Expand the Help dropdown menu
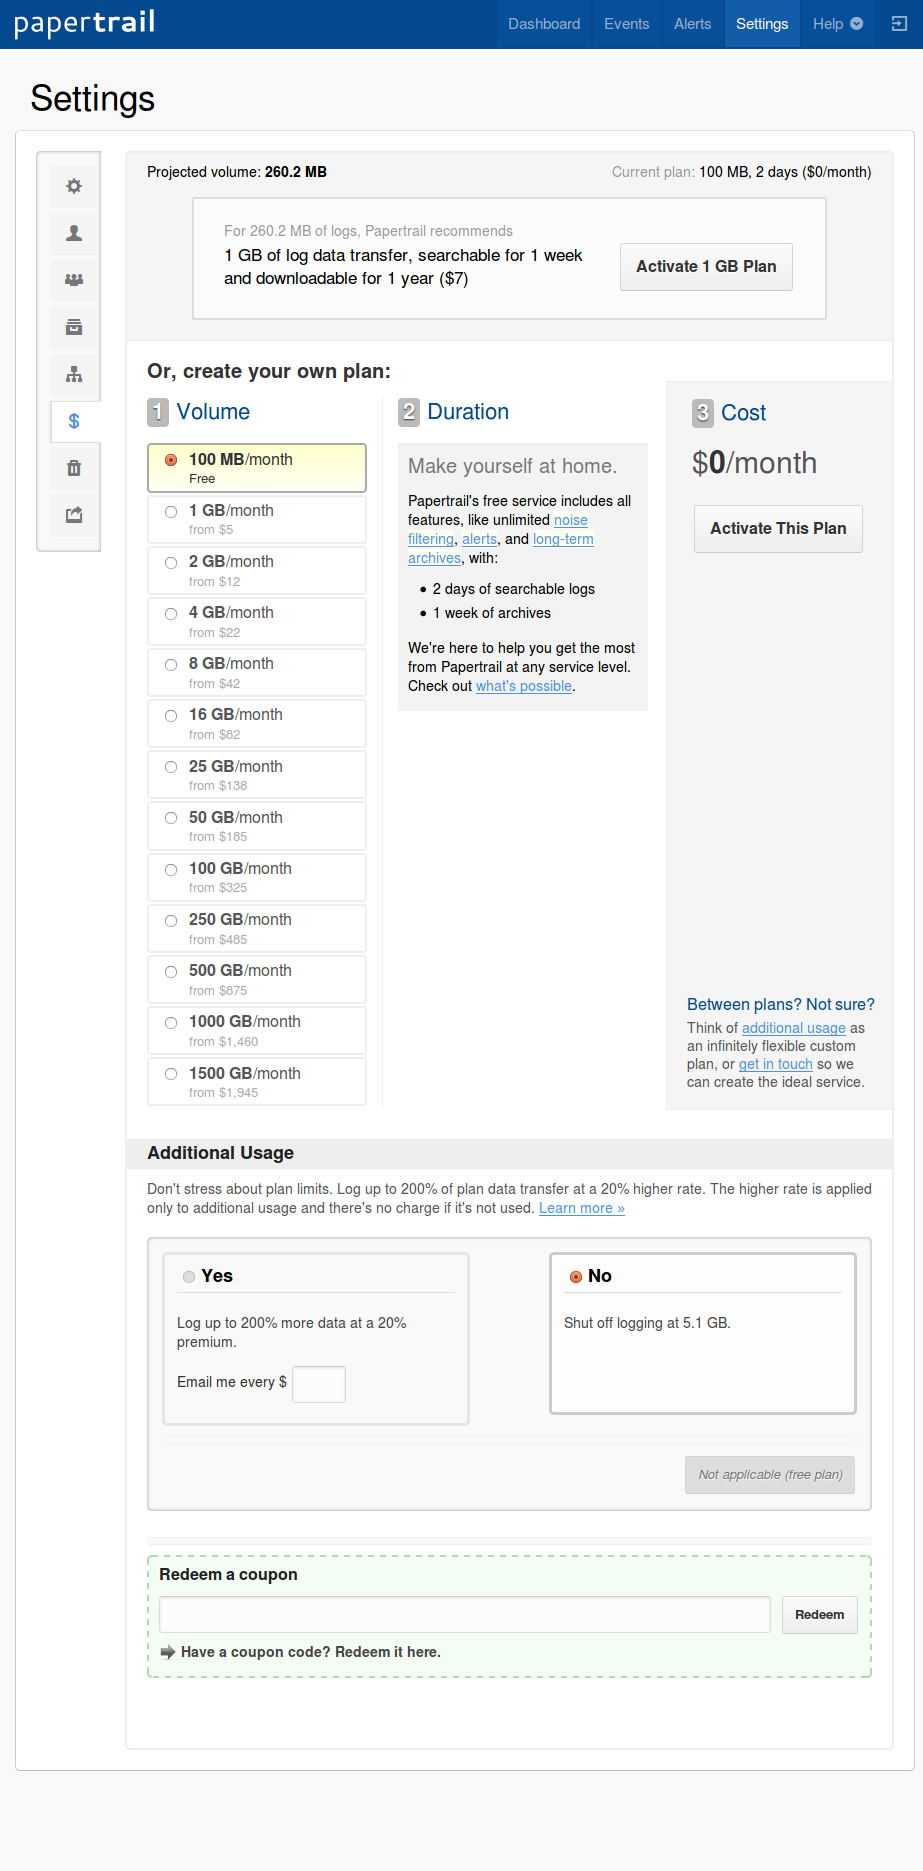Screen dimensions: 923x1871 tap(837, 24)
